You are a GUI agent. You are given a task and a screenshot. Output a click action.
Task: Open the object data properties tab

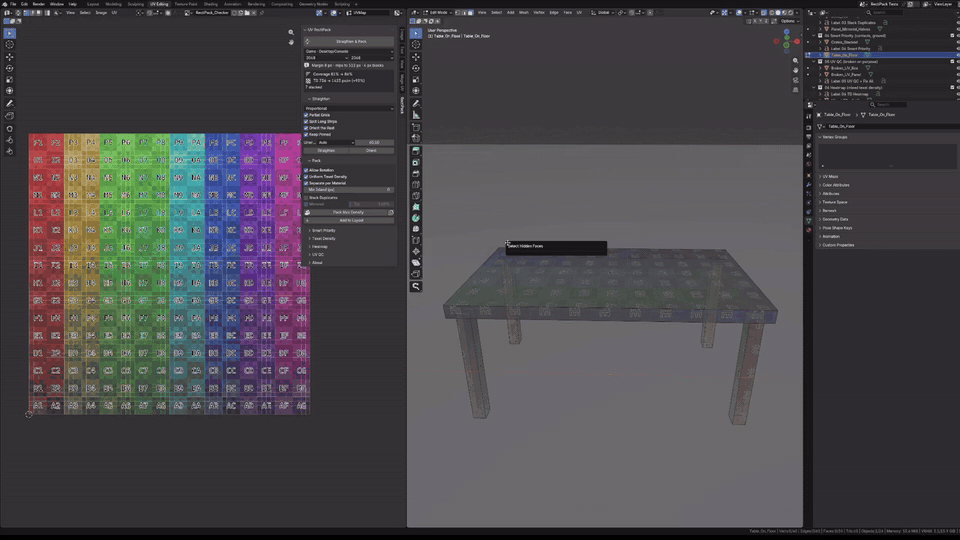[x=809, y=220]
